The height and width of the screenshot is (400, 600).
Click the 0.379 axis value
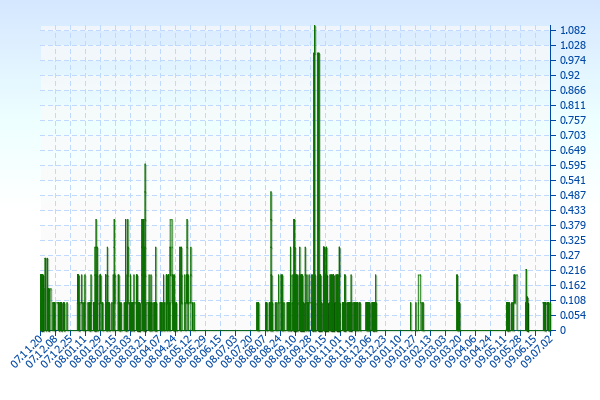(573, 225)
